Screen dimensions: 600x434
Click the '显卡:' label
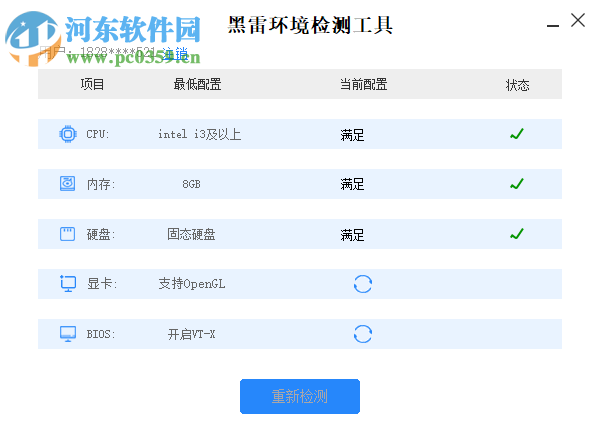pos(102,284)
